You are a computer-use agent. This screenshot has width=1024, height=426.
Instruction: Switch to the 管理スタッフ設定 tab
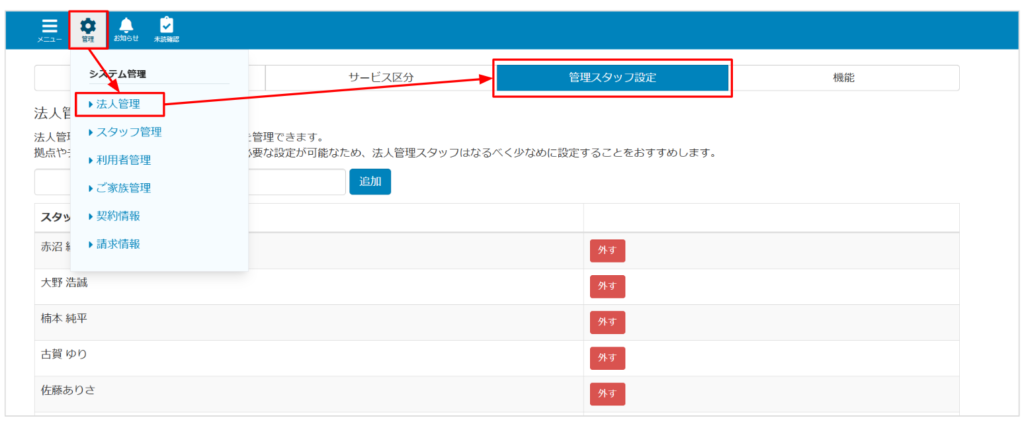coord(612,78)
